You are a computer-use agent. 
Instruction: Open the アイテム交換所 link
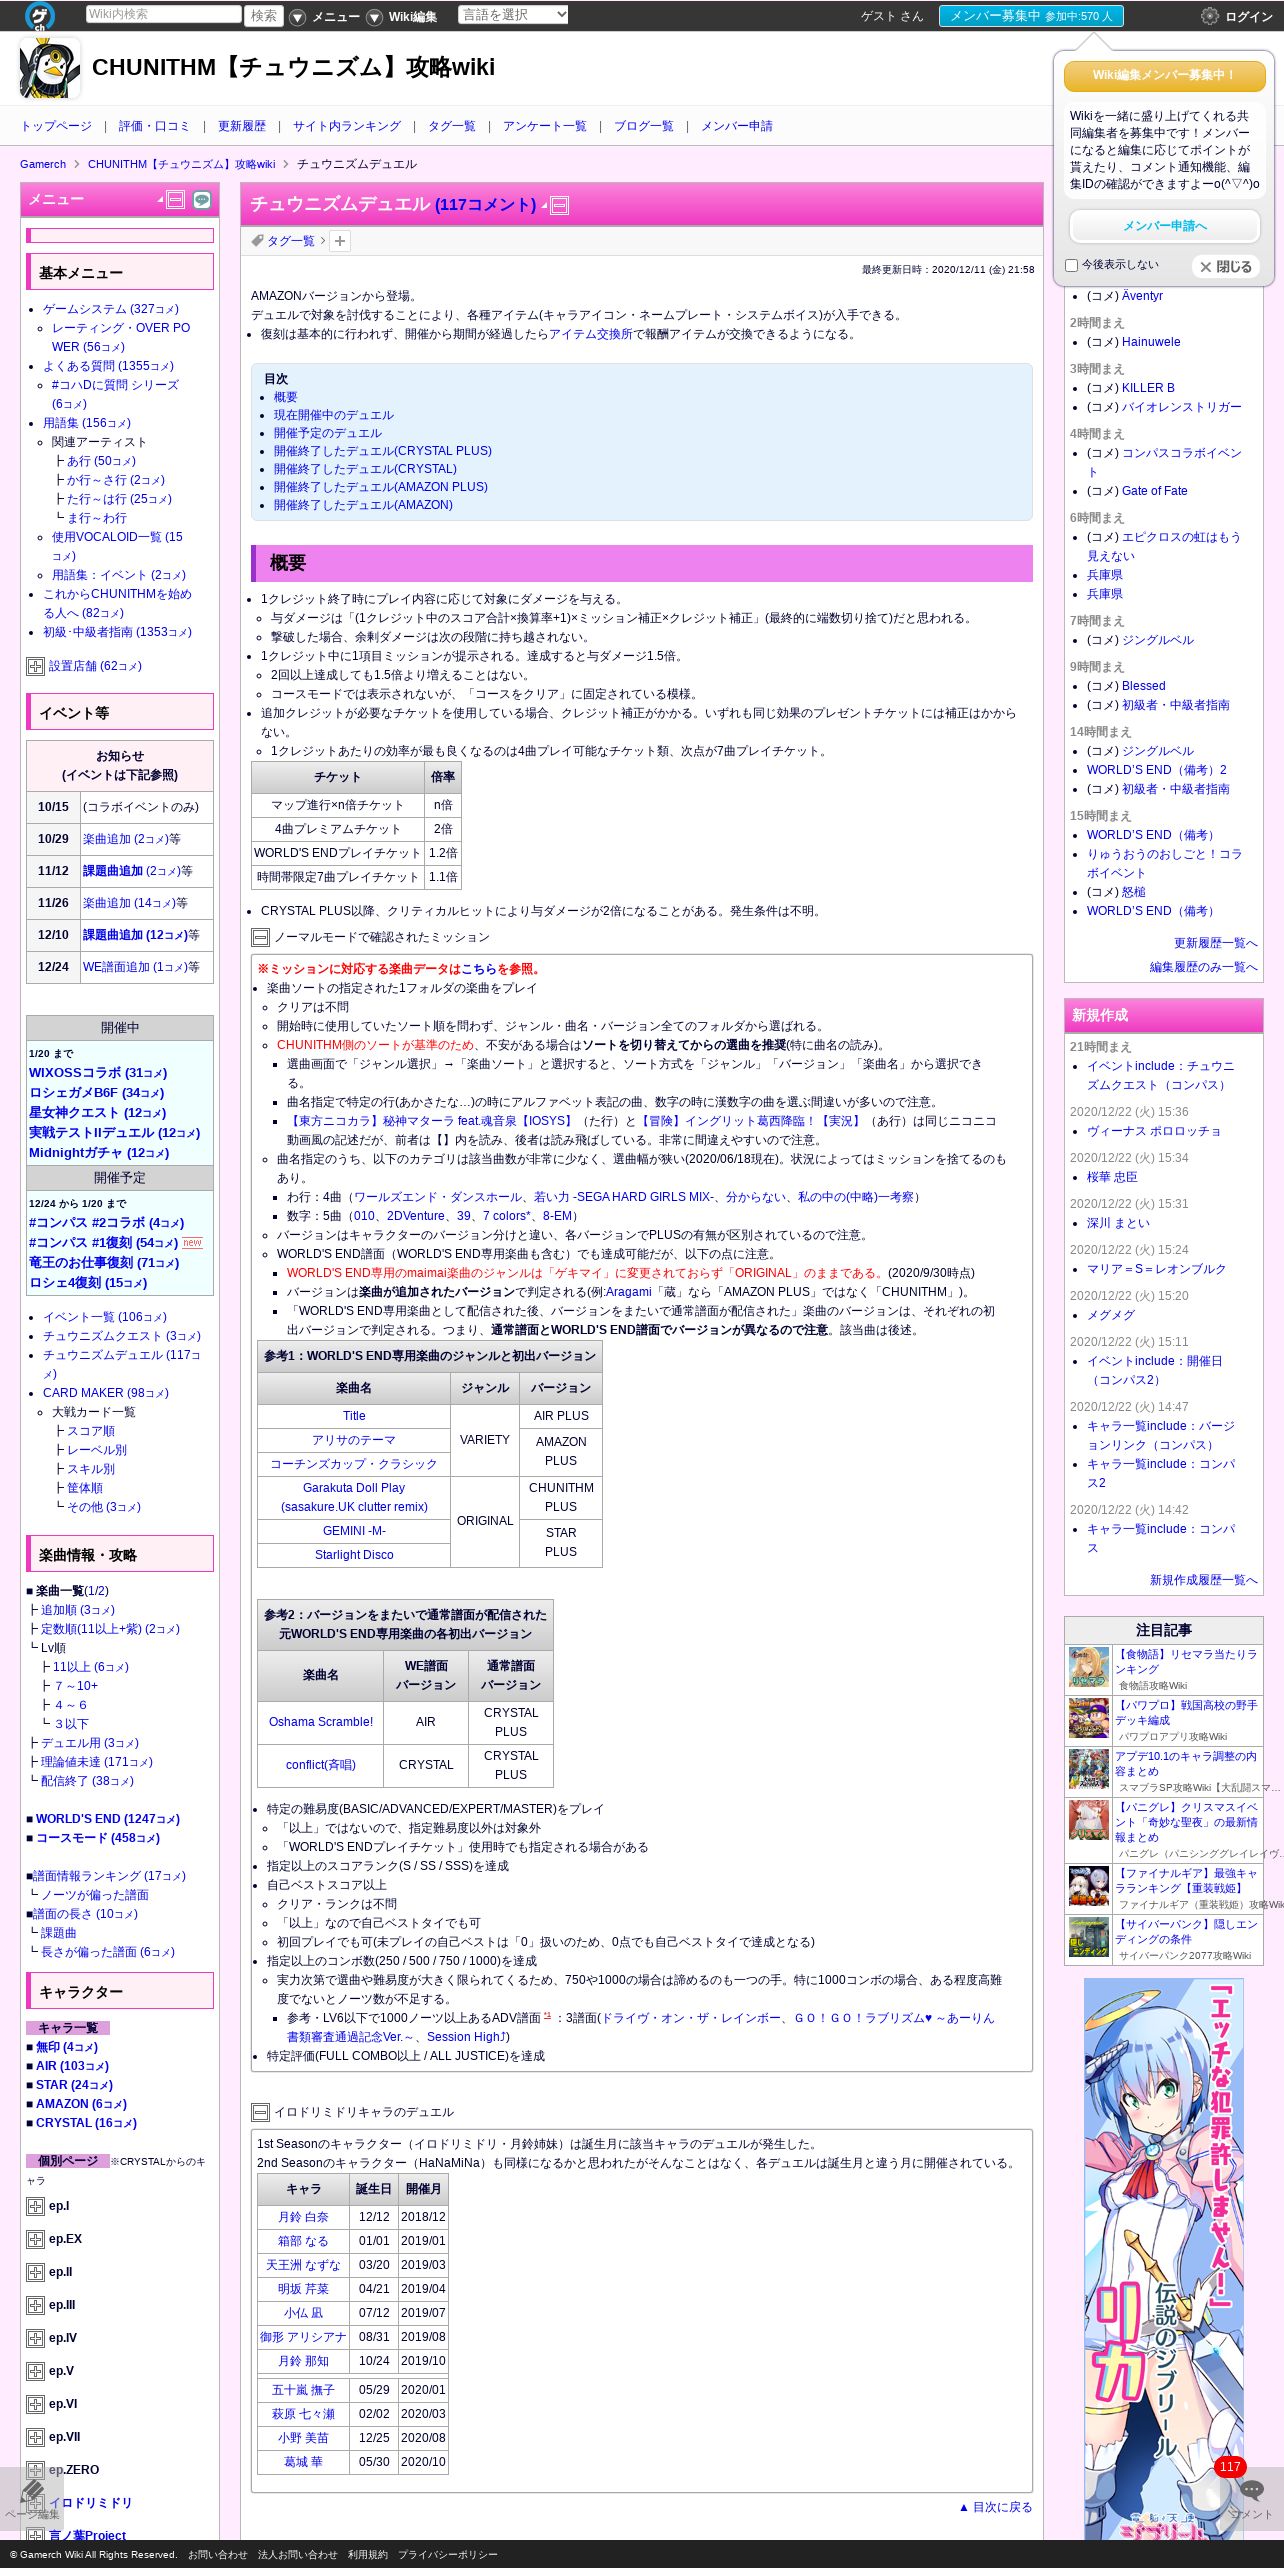(x=591, y=335)
